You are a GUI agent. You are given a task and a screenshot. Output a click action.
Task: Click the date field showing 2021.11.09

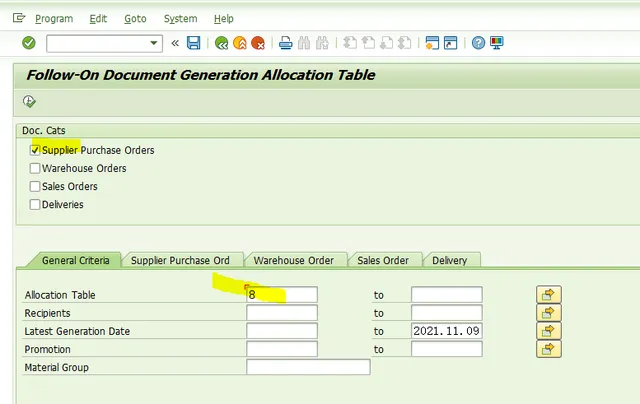447,331
